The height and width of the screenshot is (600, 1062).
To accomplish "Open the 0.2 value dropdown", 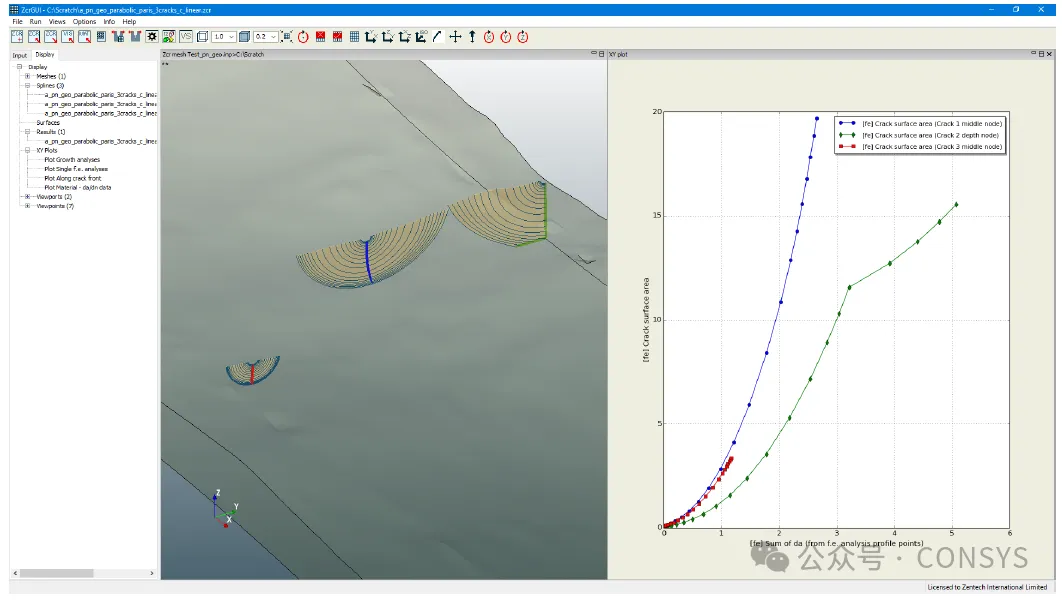I will [x=273, y=37].
